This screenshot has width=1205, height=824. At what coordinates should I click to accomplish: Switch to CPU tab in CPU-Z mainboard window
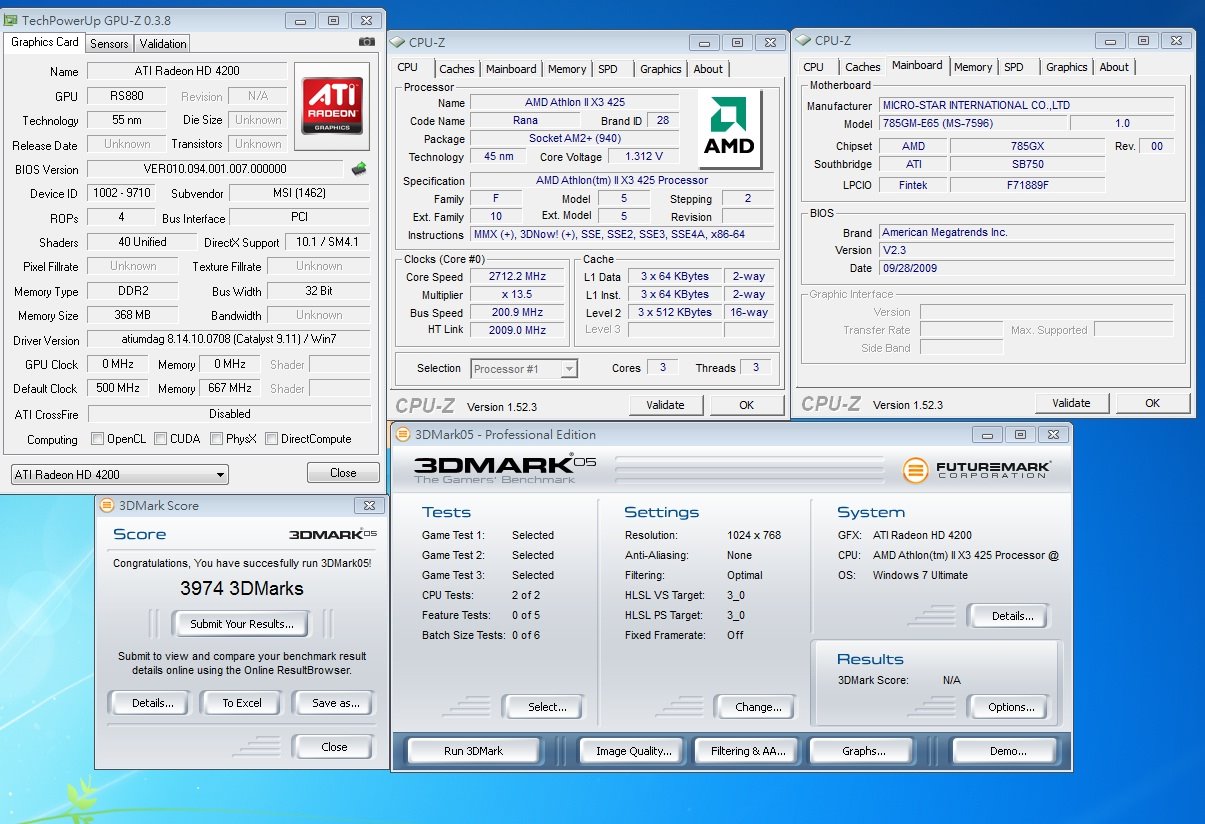(x=814, y=67)
